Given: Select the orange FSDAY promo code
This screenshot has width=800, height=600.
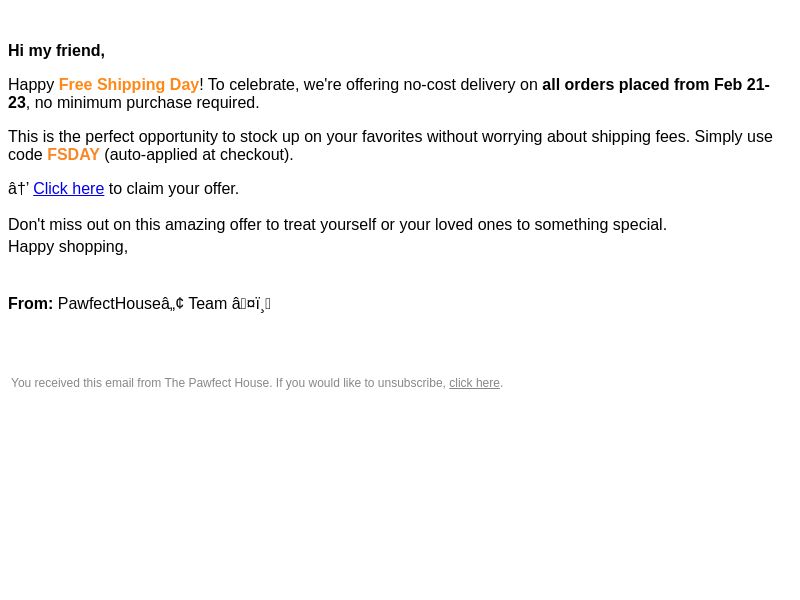Looking at the screenshot, I should click(x=73, y=155).
